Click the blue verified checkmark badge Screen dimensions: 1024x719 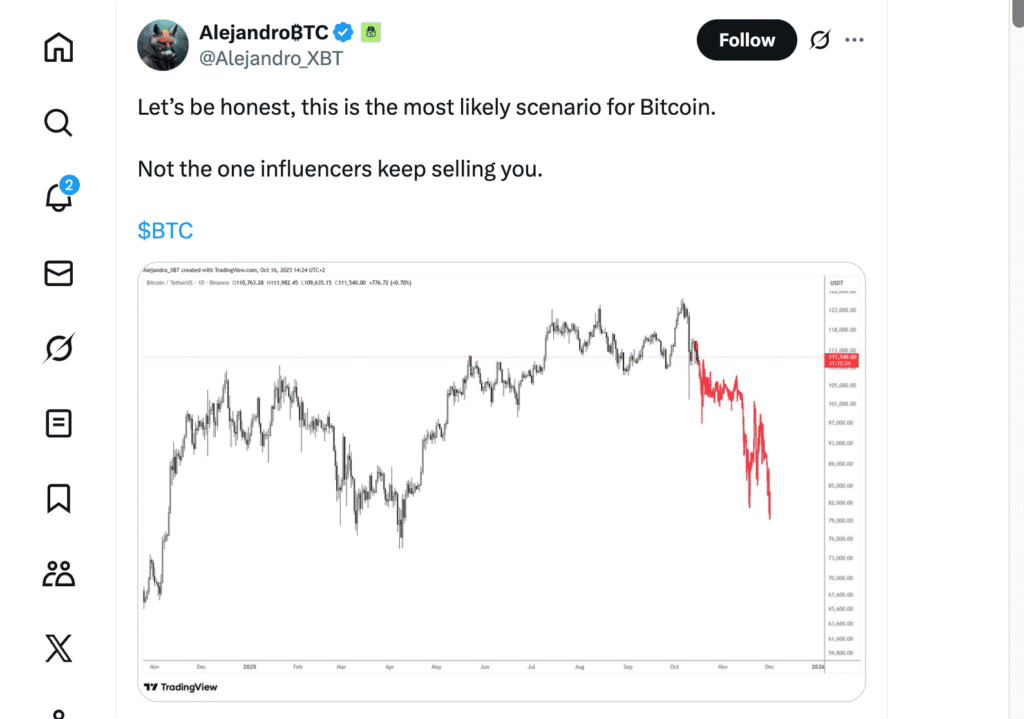coord(344,32)
